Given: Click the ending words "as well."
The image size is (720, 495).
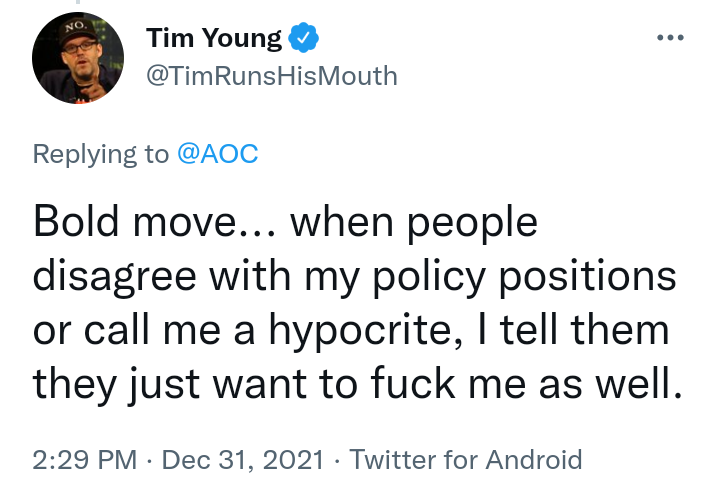Looking at the screenshot, I should pos(611,384).
